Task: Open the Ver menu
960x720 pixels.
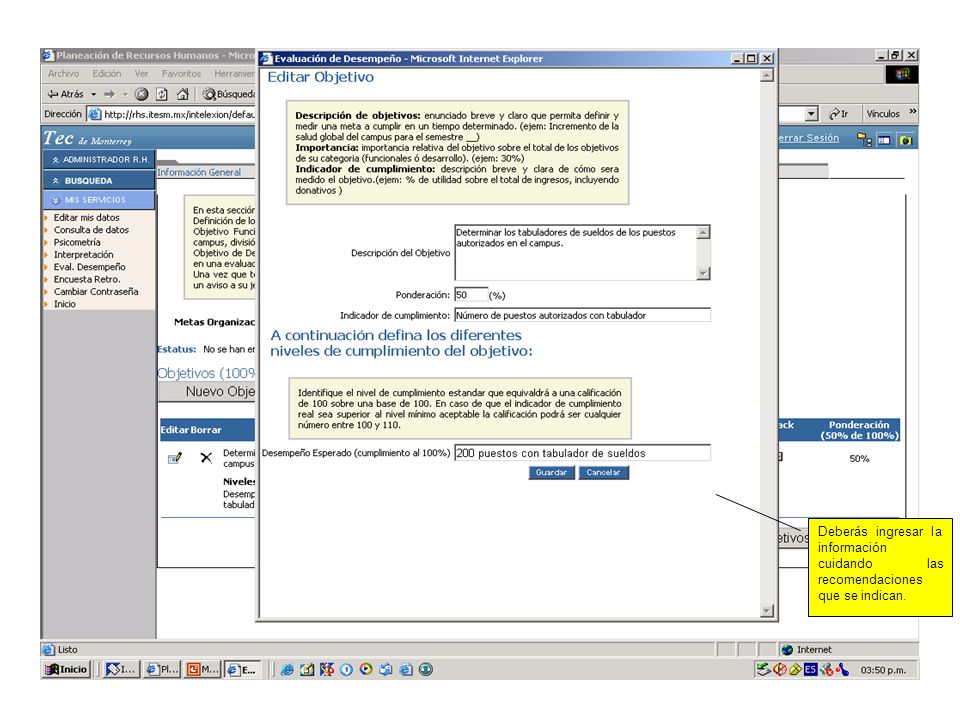Action: tap(141, 73)
